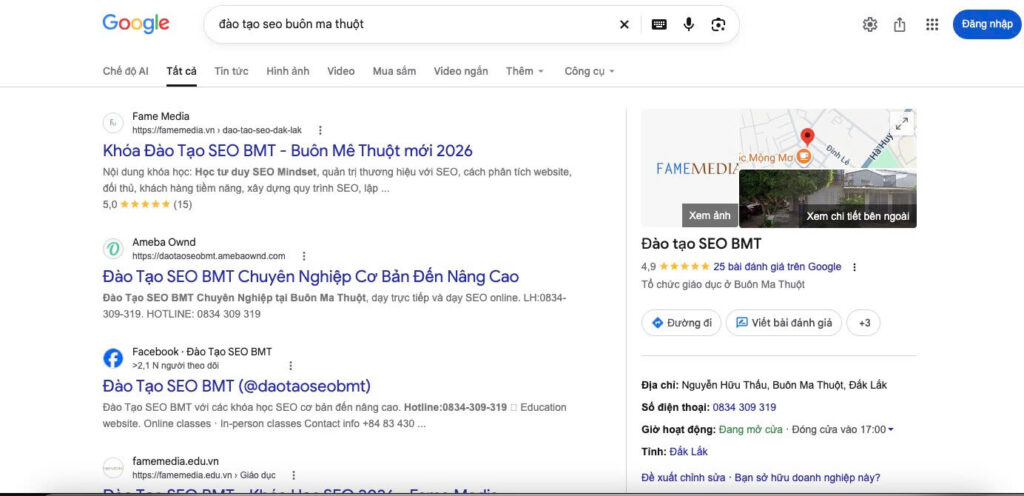Open the three-dot menu next to Google reviews

pyautogui.click(x=854, y=267)
